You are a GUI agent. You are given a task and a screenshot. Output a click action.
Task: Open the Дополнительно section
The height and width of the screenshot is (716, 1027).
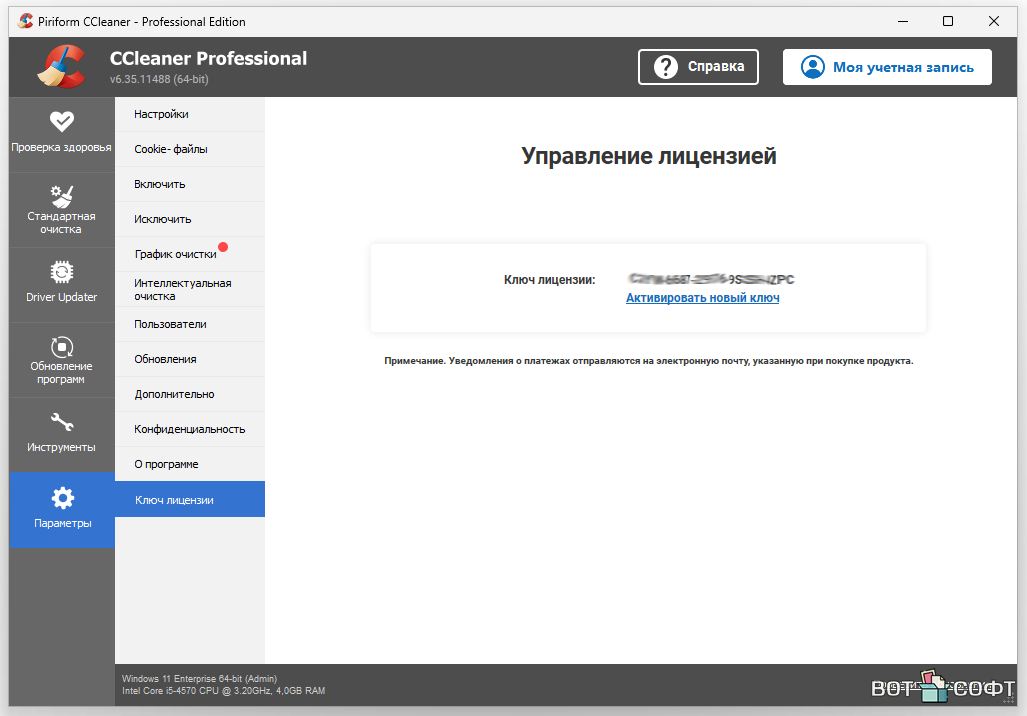(x=190, y=394)
